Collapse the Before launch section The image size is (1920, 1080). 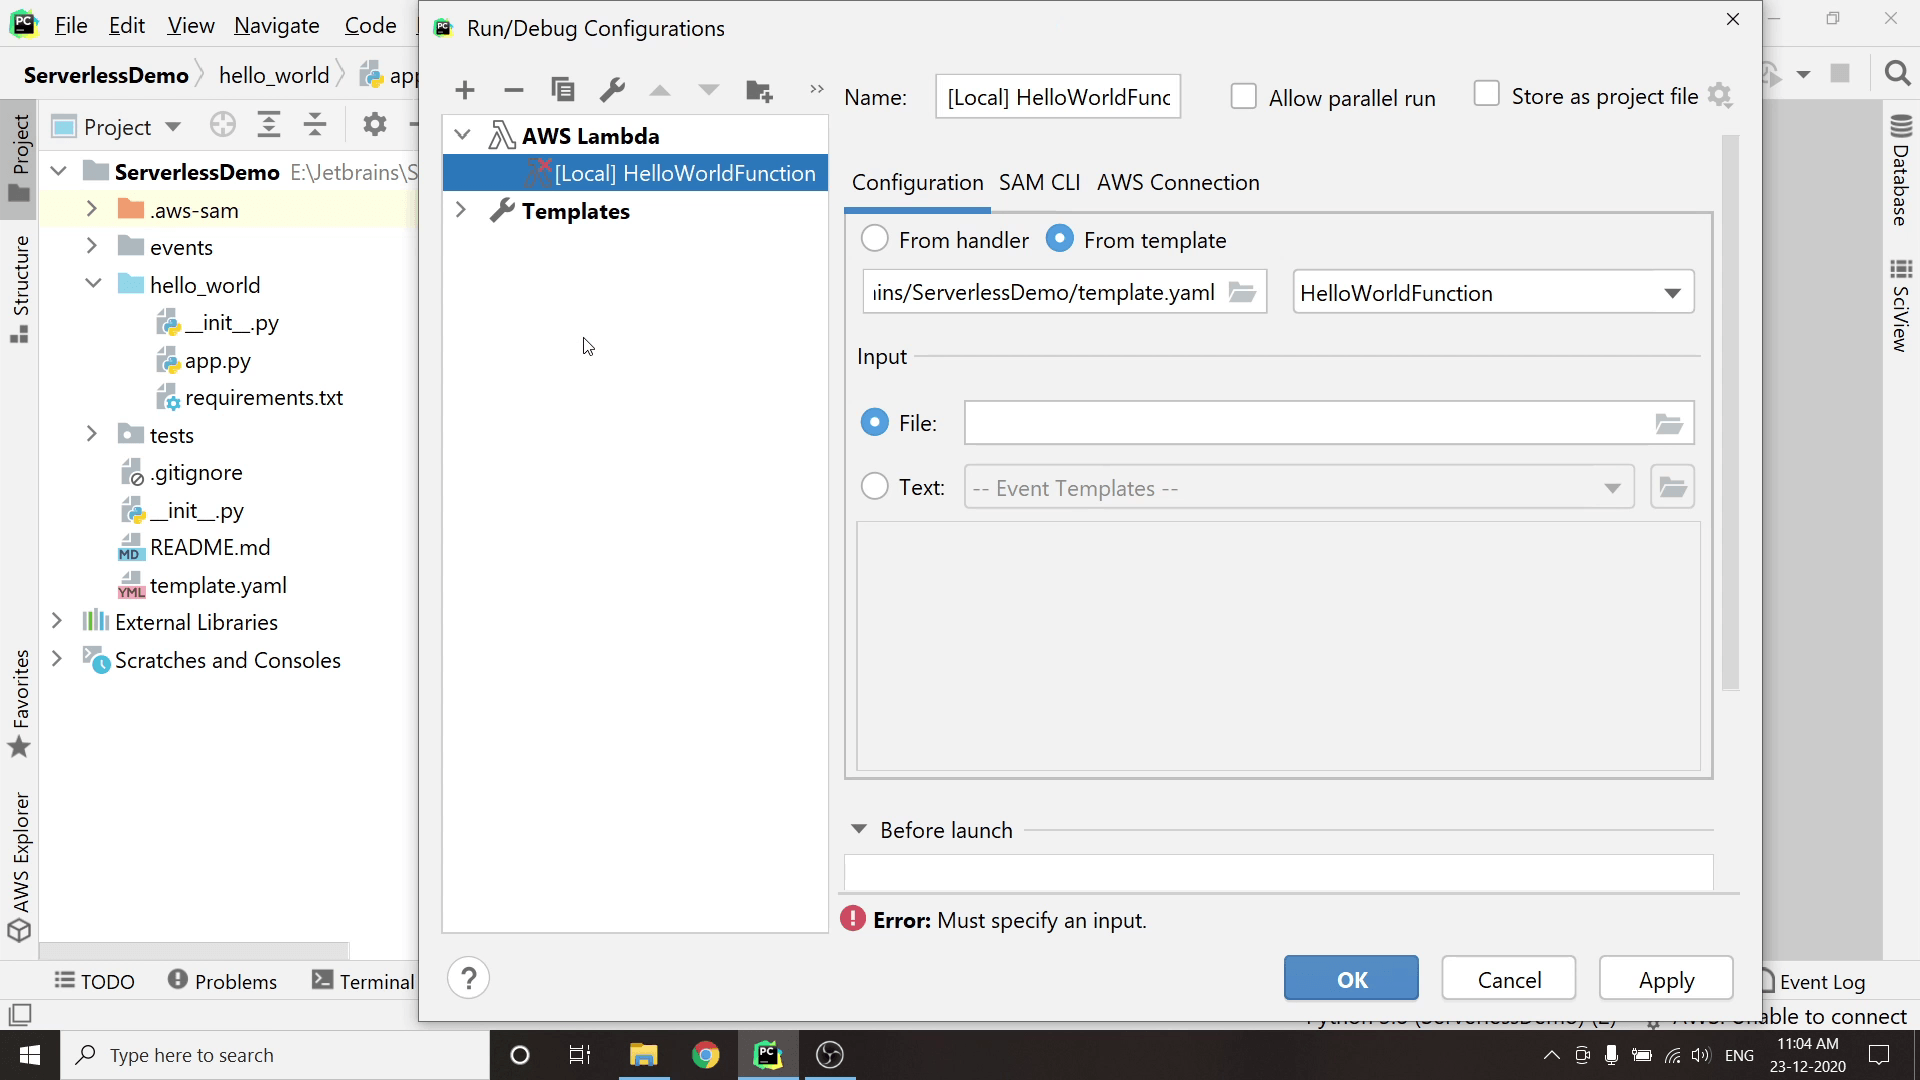tap(859, 830)
